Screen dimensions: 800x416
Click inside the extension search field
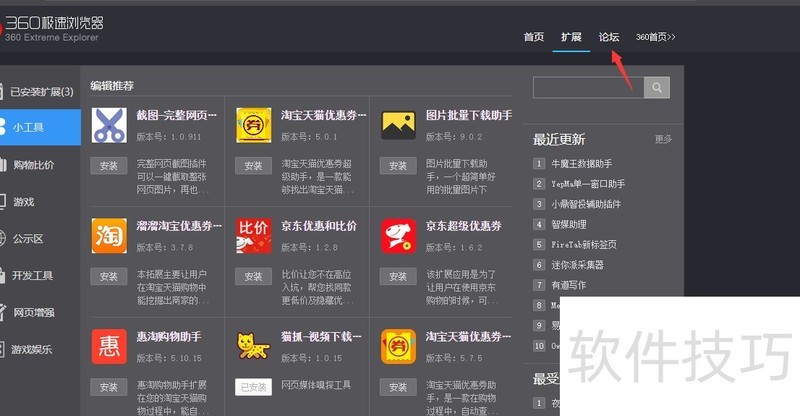(x=588, y=87)
